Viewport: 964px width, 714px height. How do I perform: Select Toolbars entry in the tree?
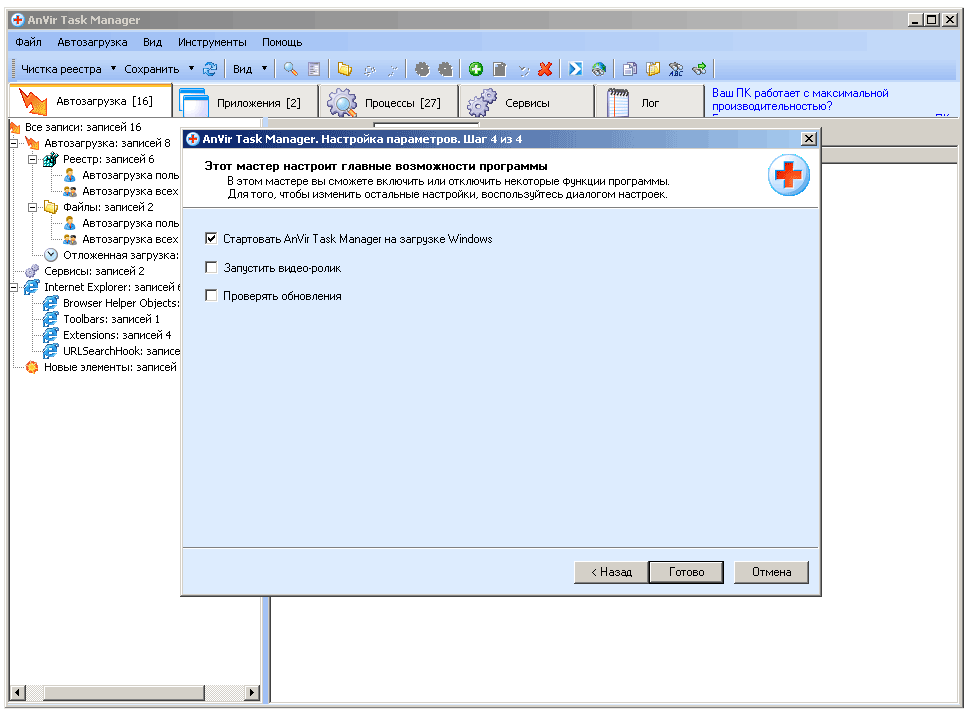(x=110, y=319)
